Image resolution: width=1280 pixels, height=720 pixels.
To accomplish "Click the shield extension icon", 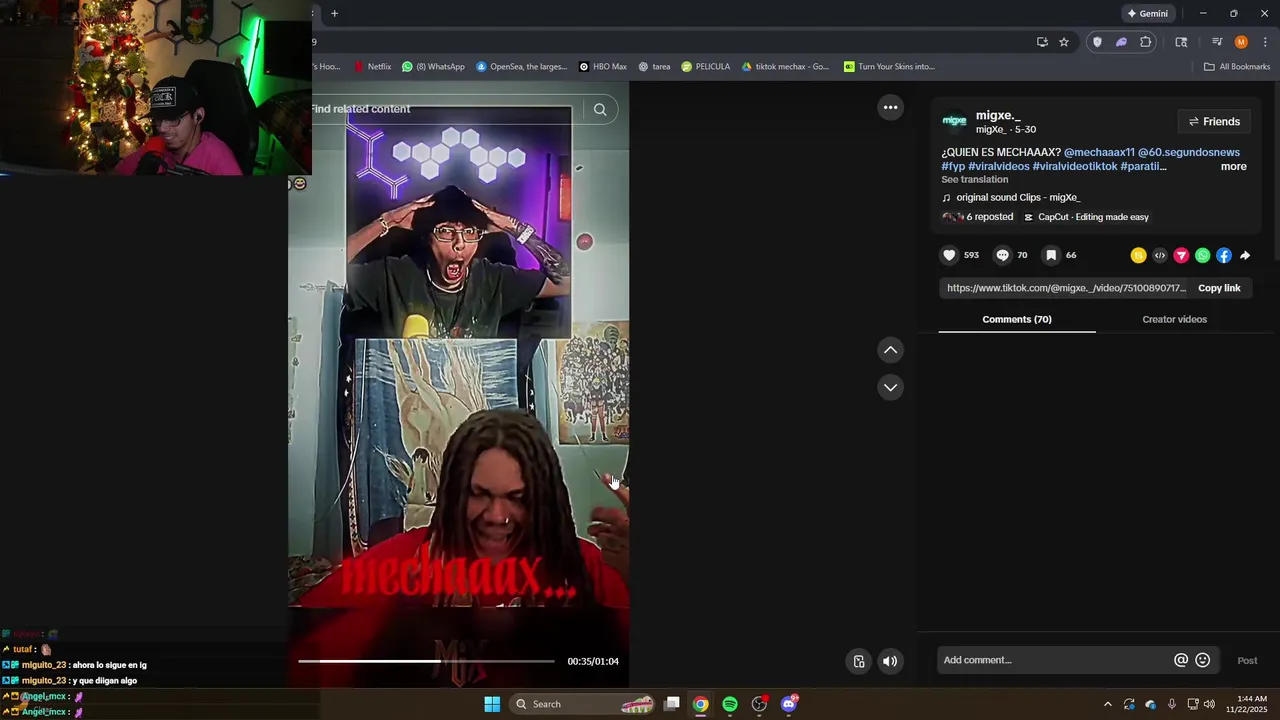I will [1097, 42].
